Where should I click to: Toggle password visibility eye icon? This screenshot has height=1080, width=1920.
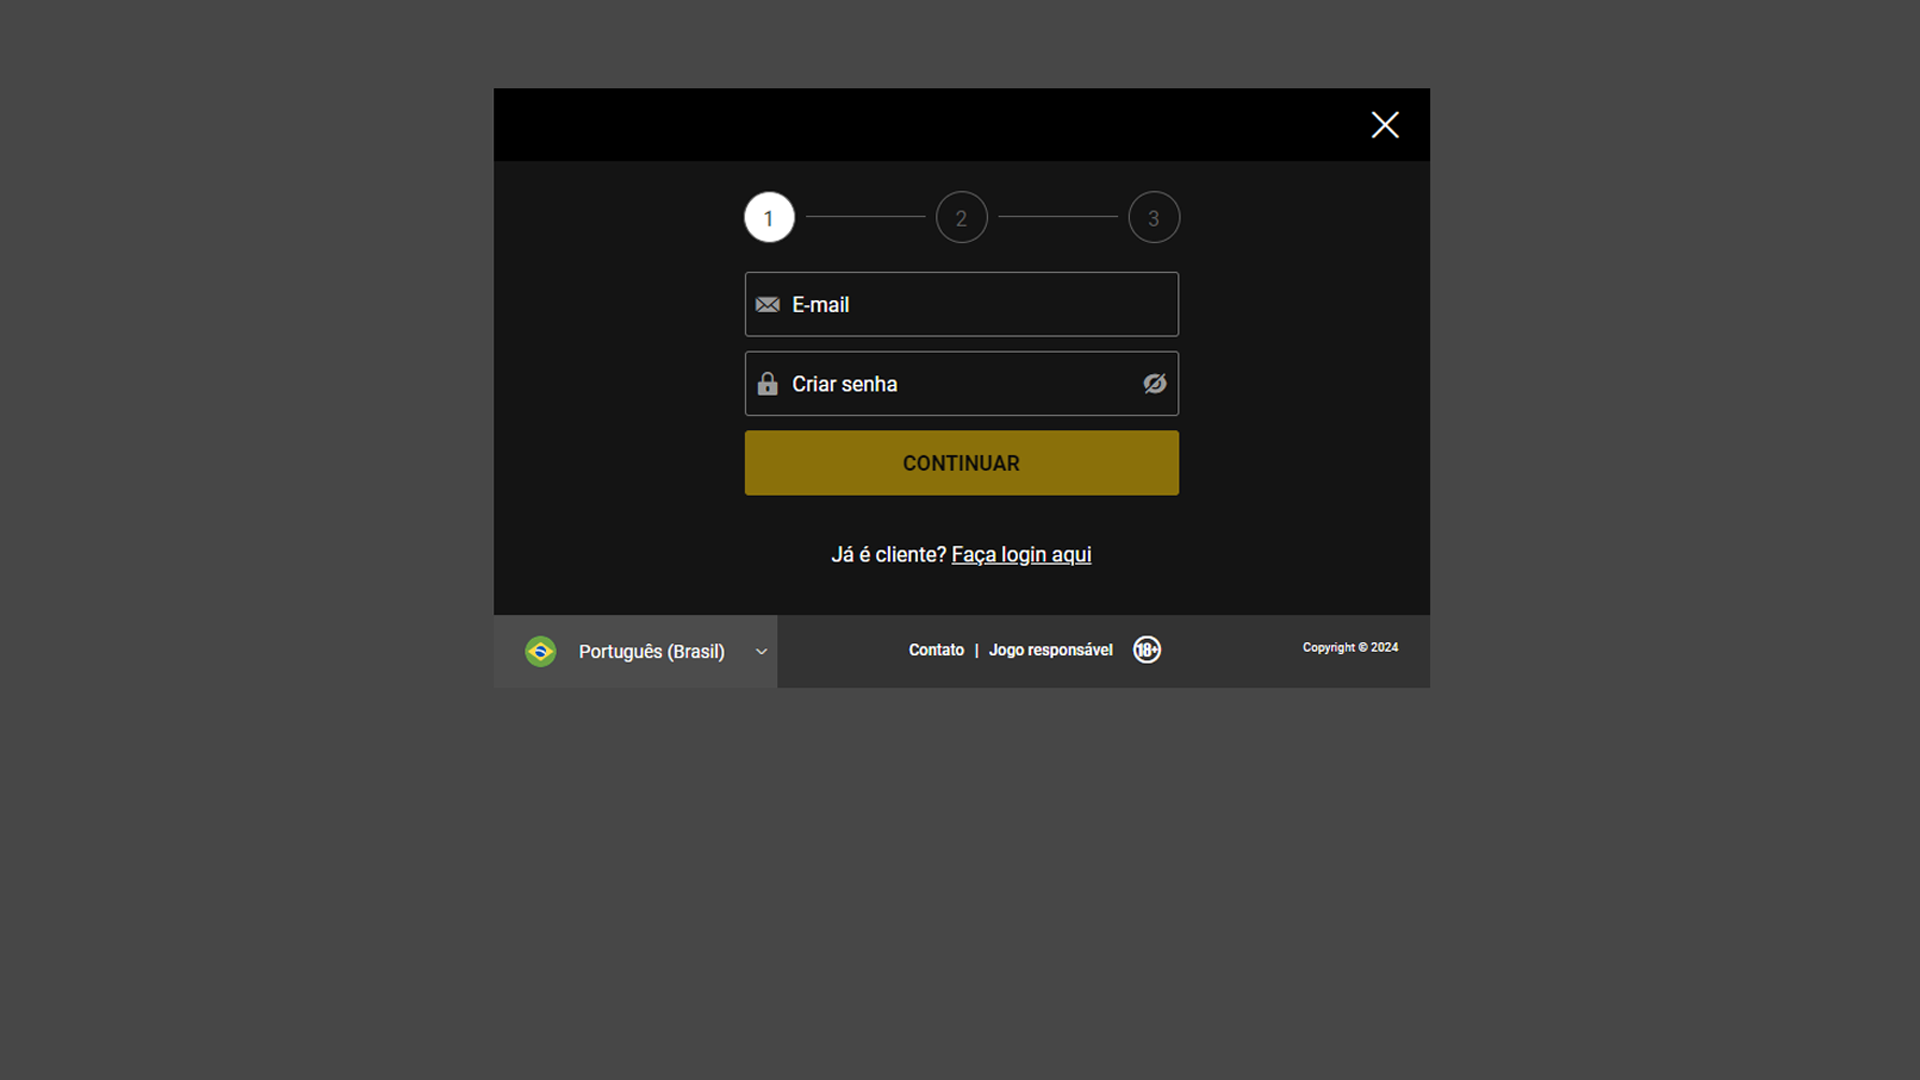[1154, 384]
